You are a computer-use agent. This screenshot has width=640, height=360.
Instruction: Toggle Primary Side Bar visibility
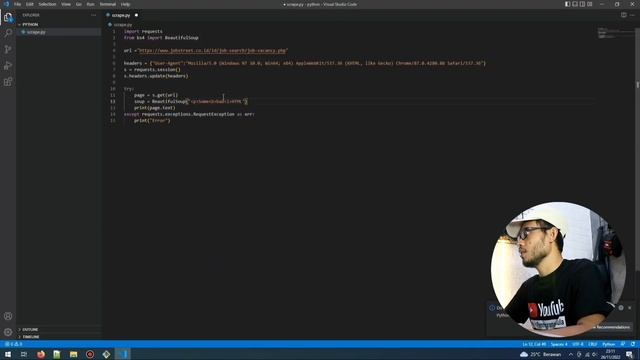point(567,4)
